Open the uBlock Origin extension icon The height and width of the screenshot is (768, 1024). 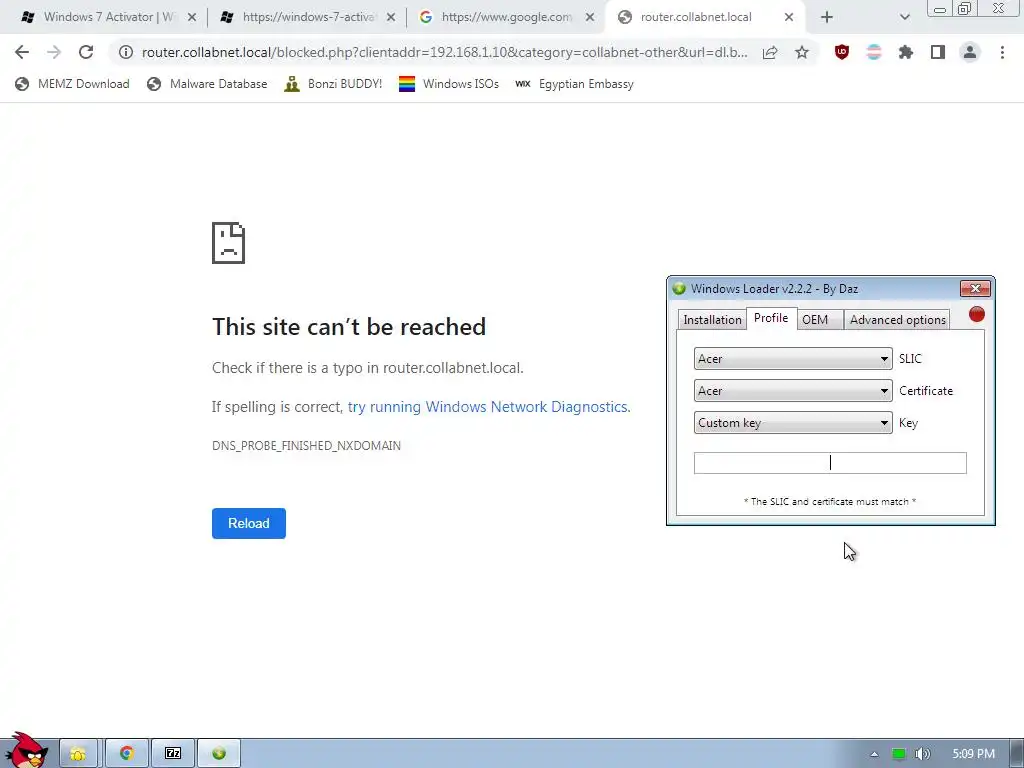pyautogui.click(x=842, y=52)
